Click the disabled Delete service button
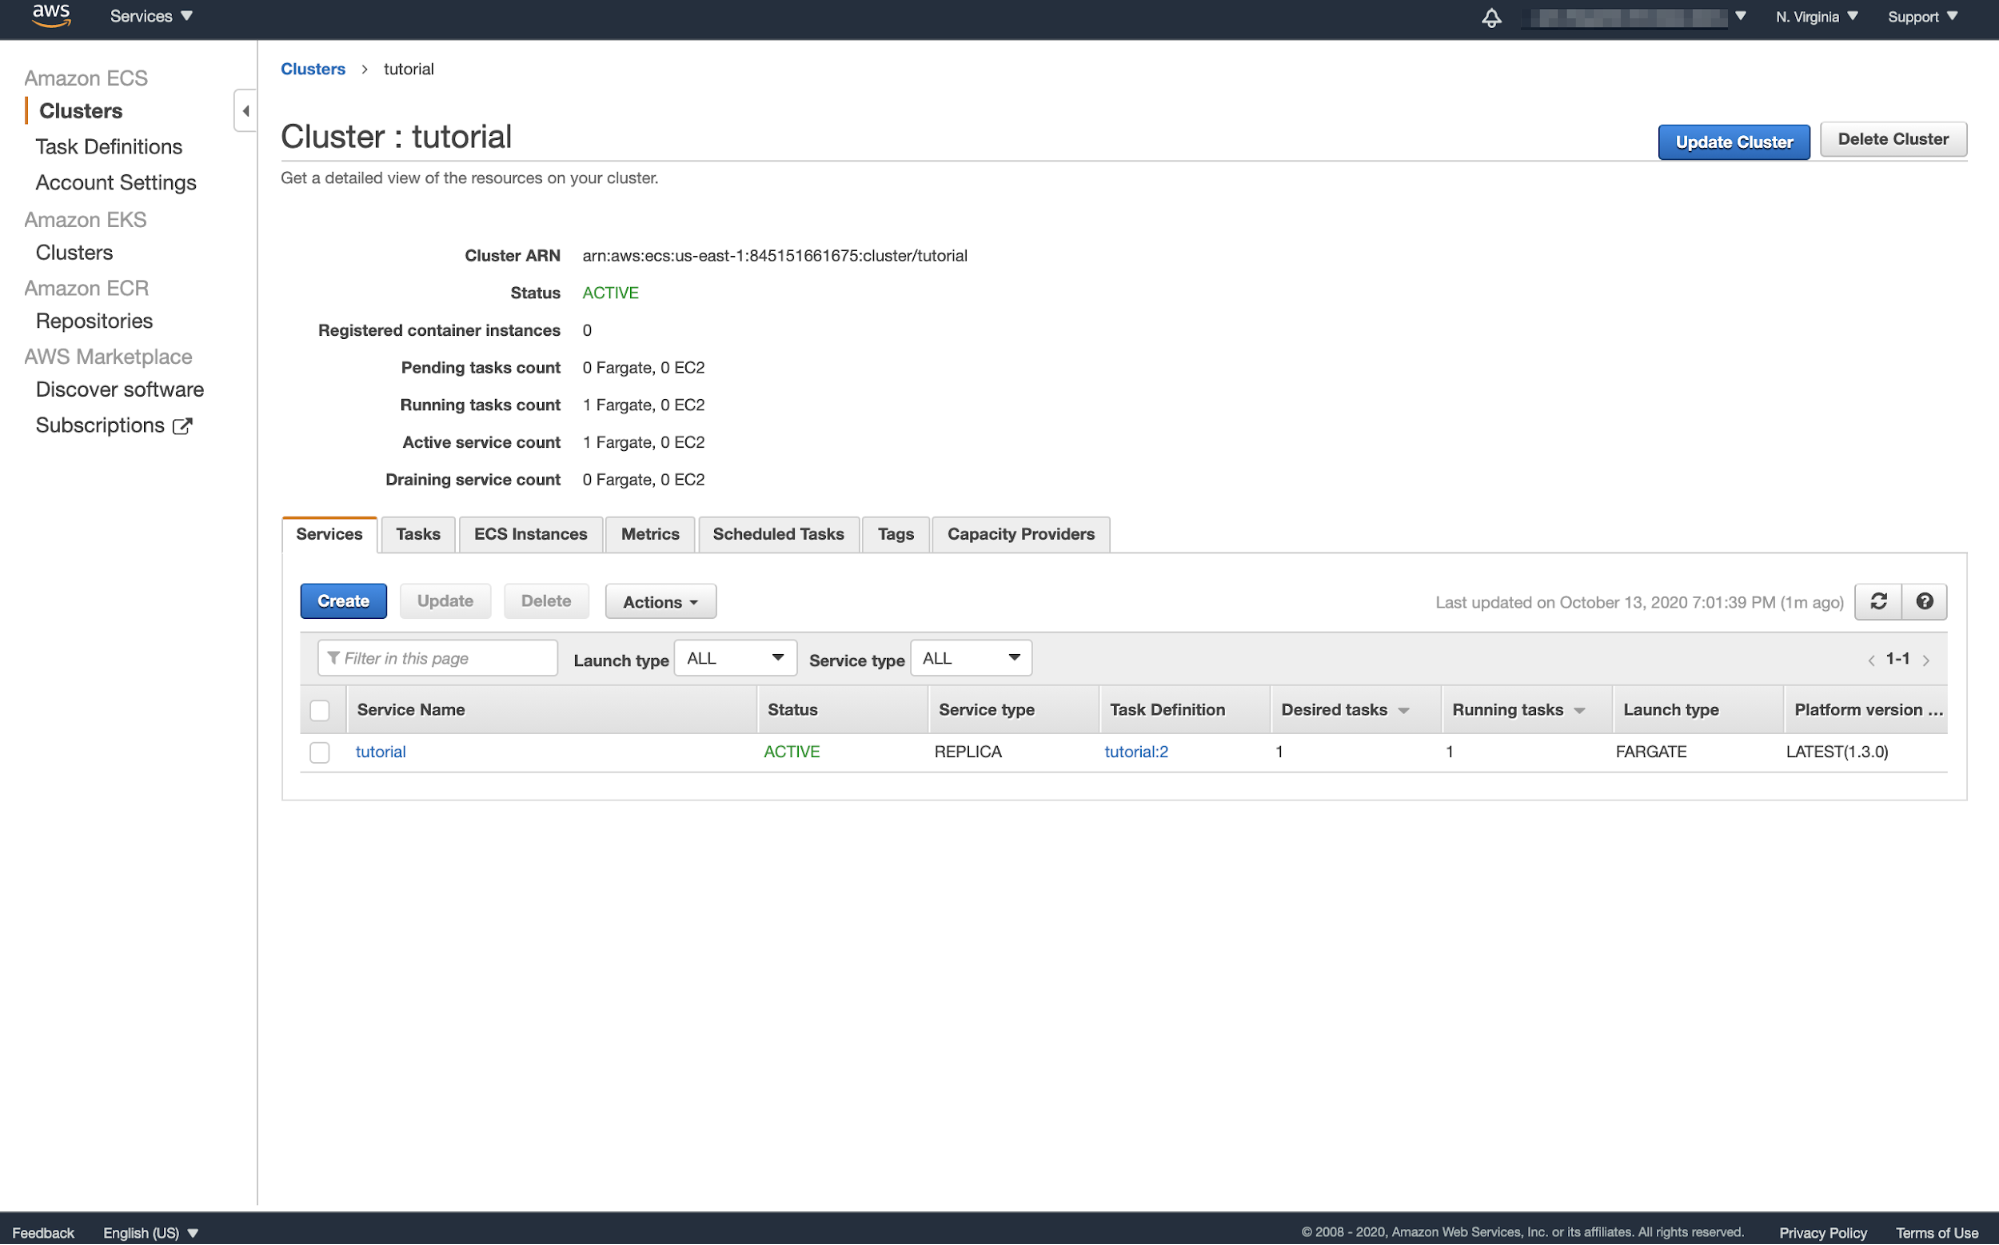The image size is (1999, 1245). [546, 601]
